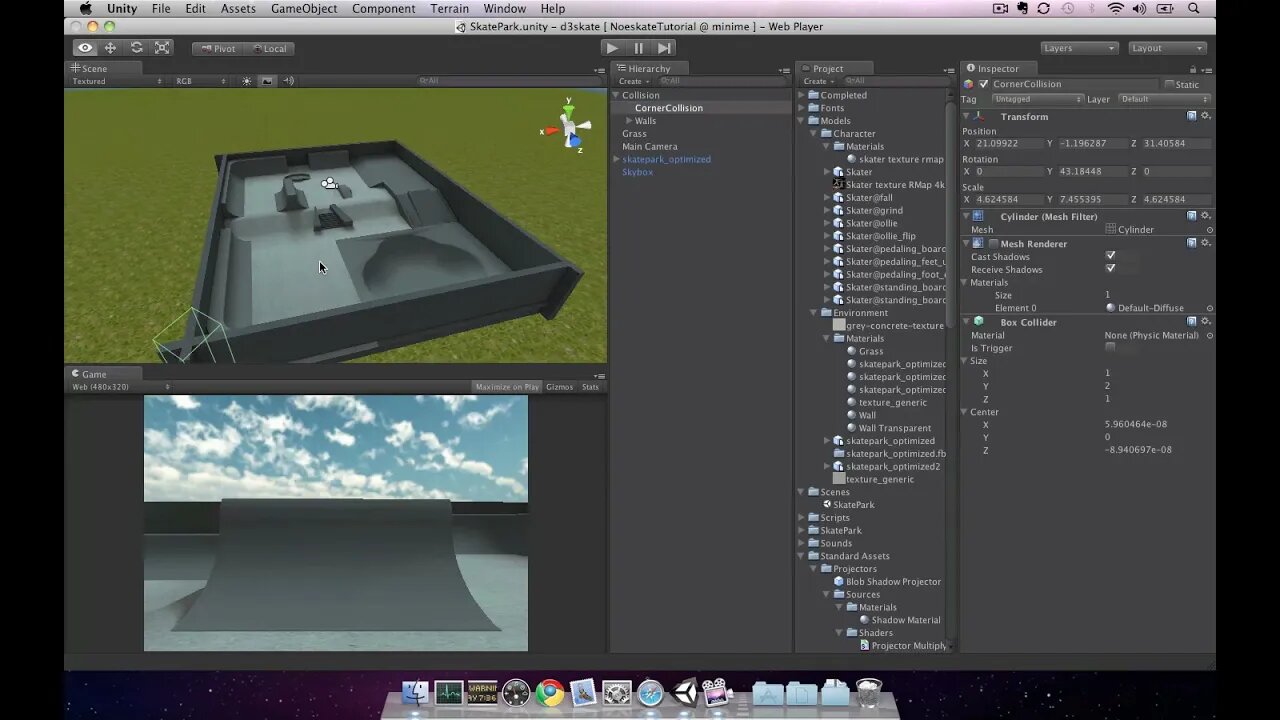1280x720 pixels.
Task: Open the Web (480x320) aspect dropdown
Action: point(119,387)
